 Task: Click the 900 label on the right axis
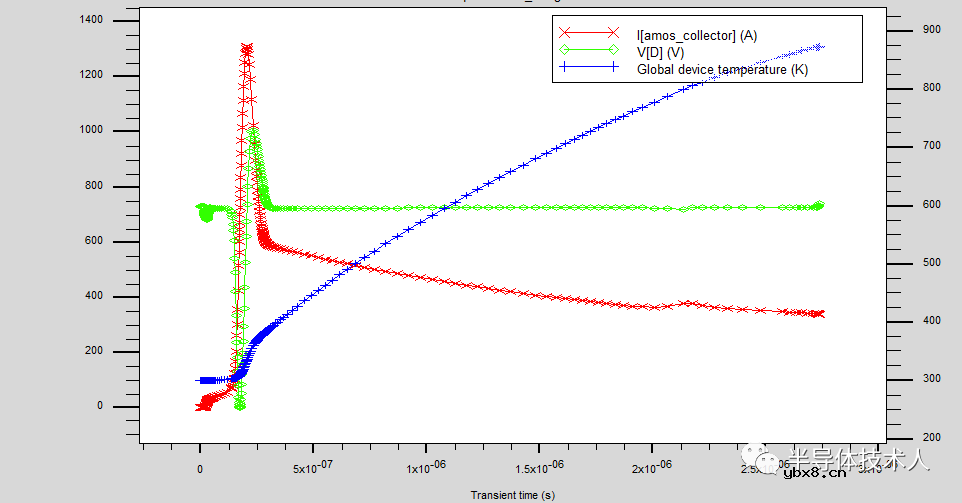931,30
